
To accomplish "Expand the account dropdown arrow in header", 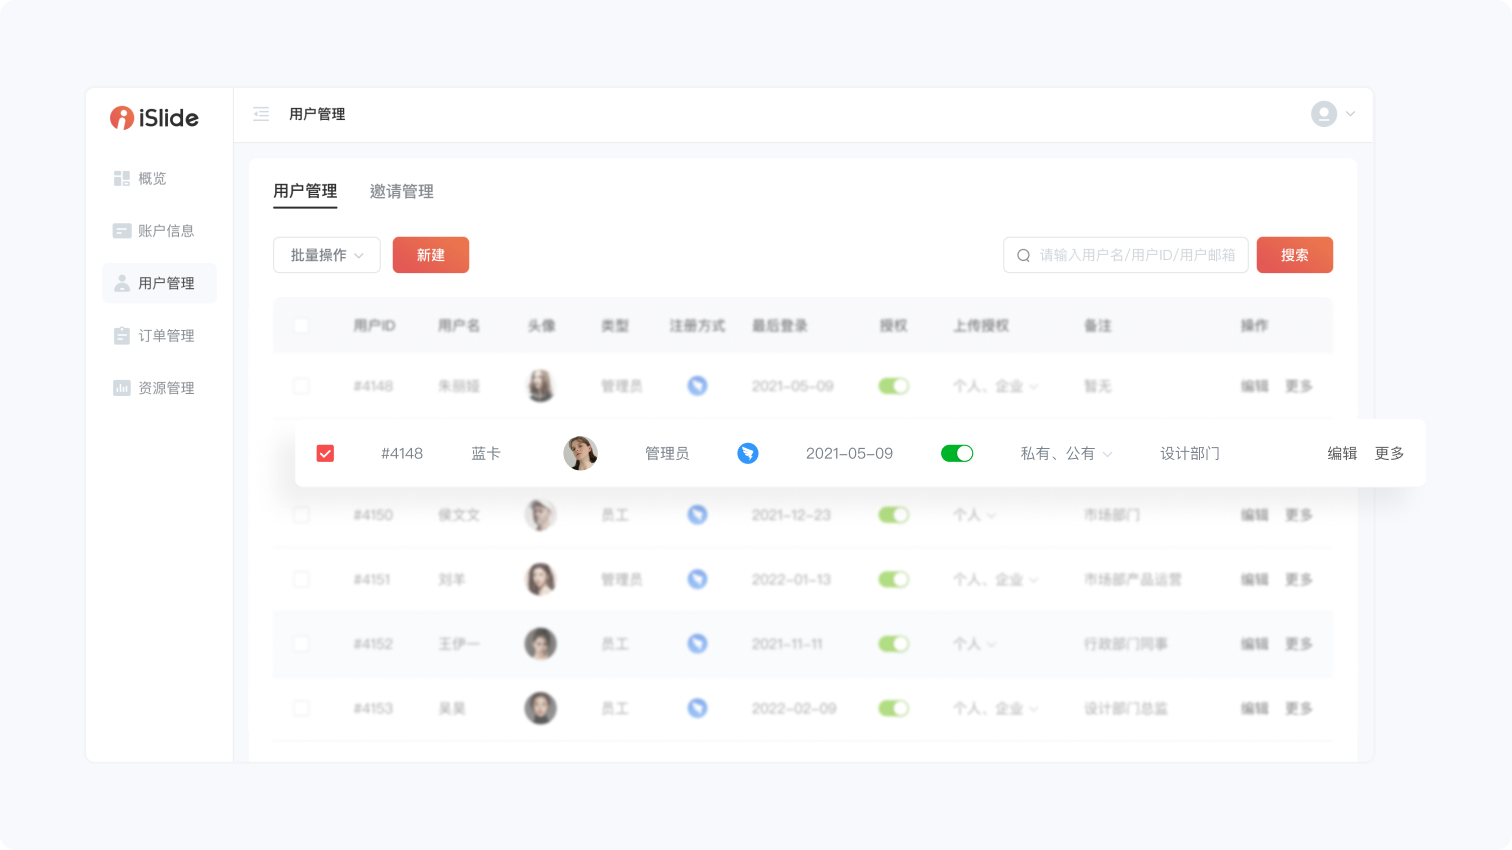I will point(1350,114).
